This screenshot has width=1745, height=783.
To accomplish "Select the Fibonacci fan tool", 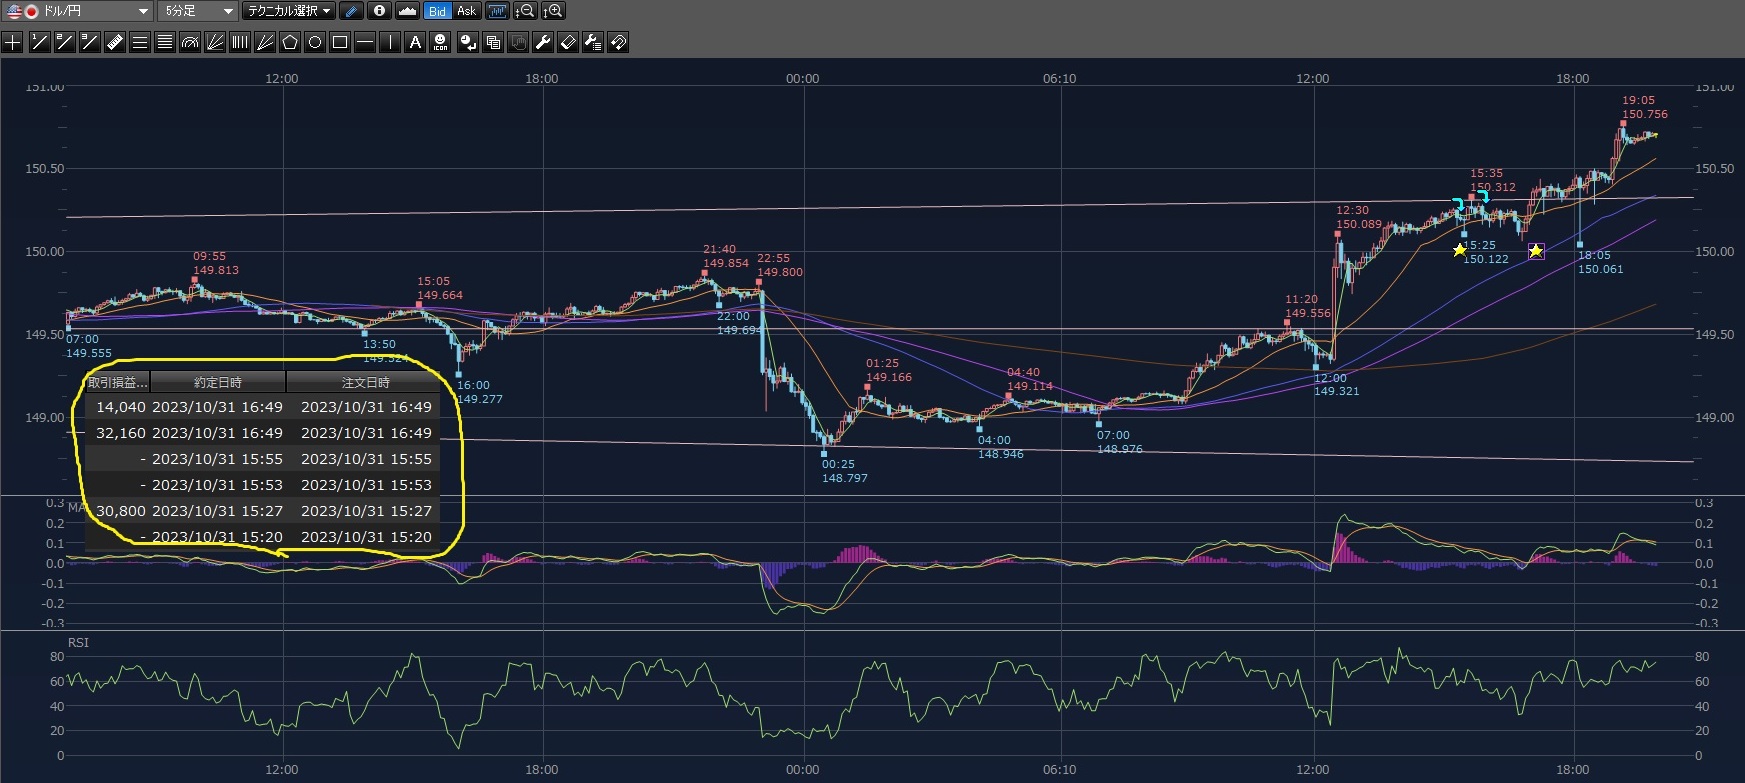I will point(215,42).
